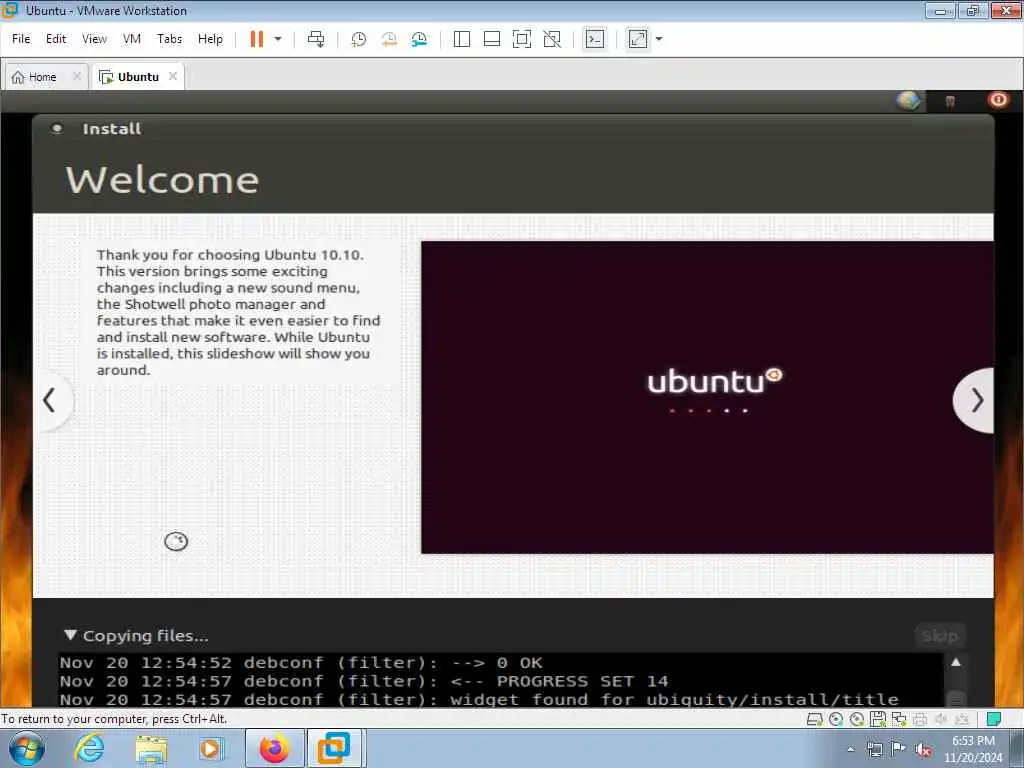Launch Internet Explorer from the taskbar
The image size is (1024, 768).
89,748
